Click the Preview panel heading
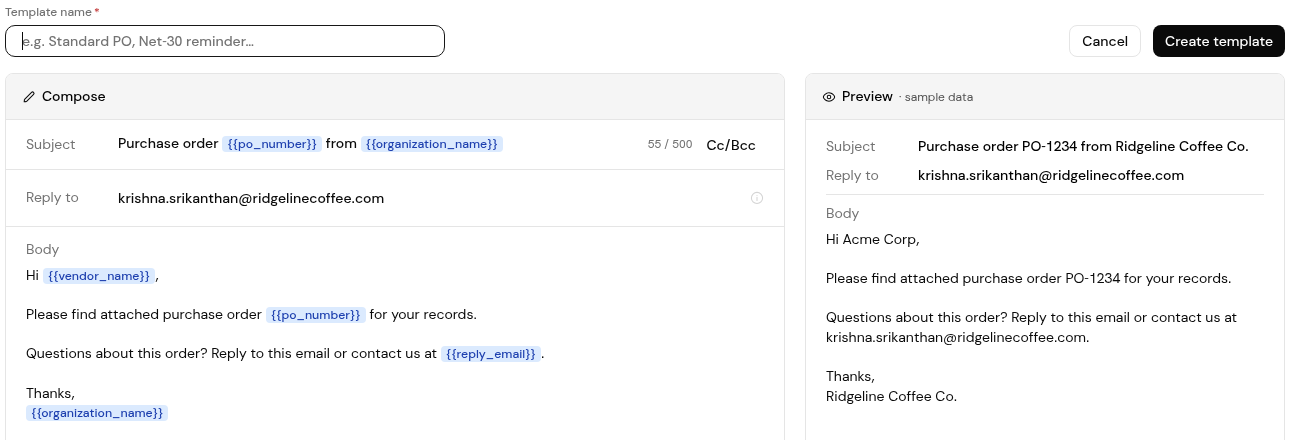This screenshot has height=440, width=1290. pyautogui.click(x=867, y=97)
